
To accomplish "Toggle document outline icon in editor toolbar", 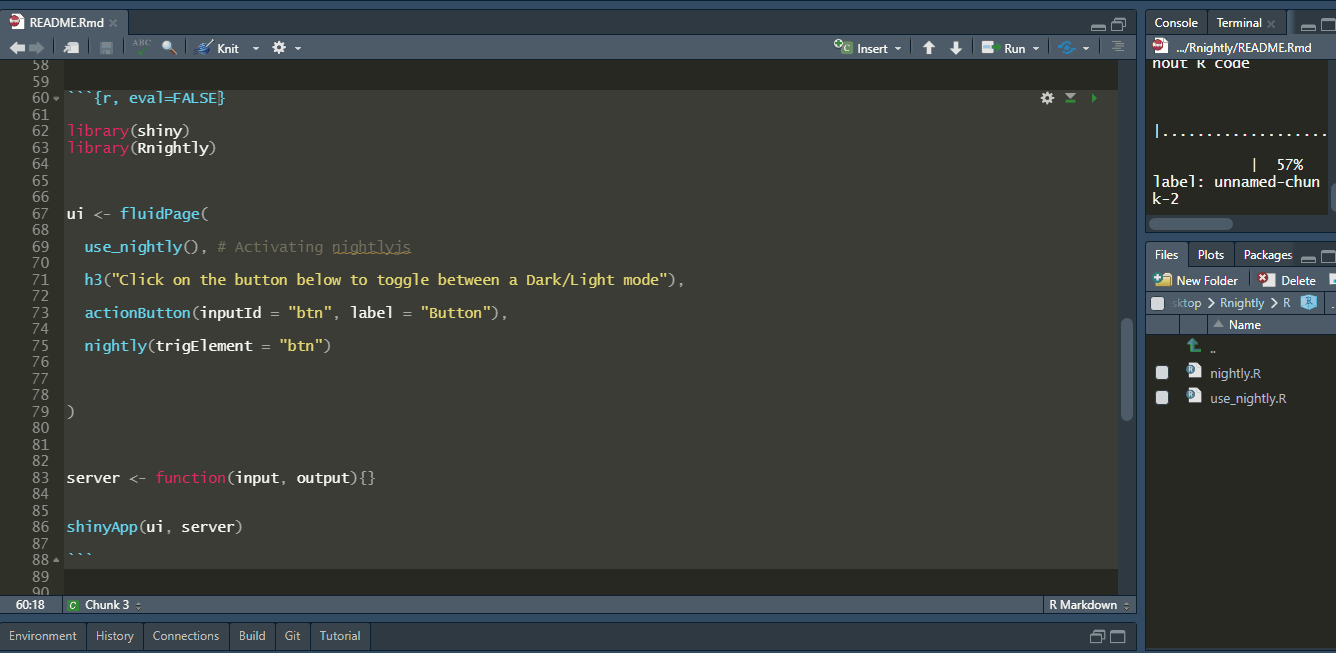I will pos(1118,47).
